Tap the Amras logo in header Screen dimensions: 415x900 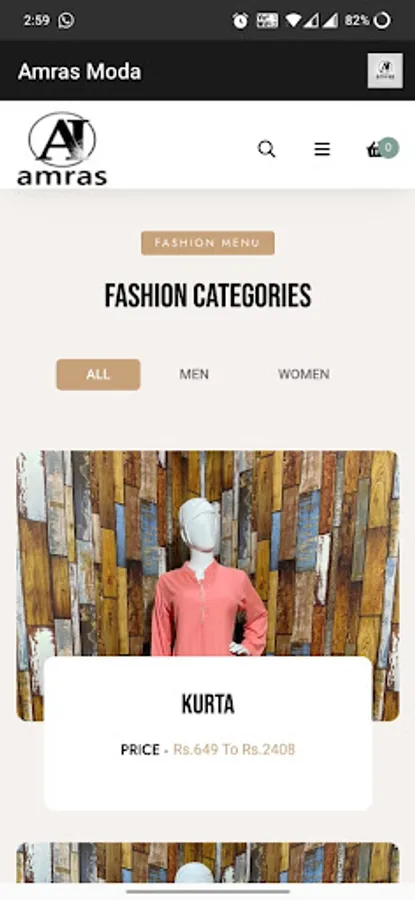point(62,149)
